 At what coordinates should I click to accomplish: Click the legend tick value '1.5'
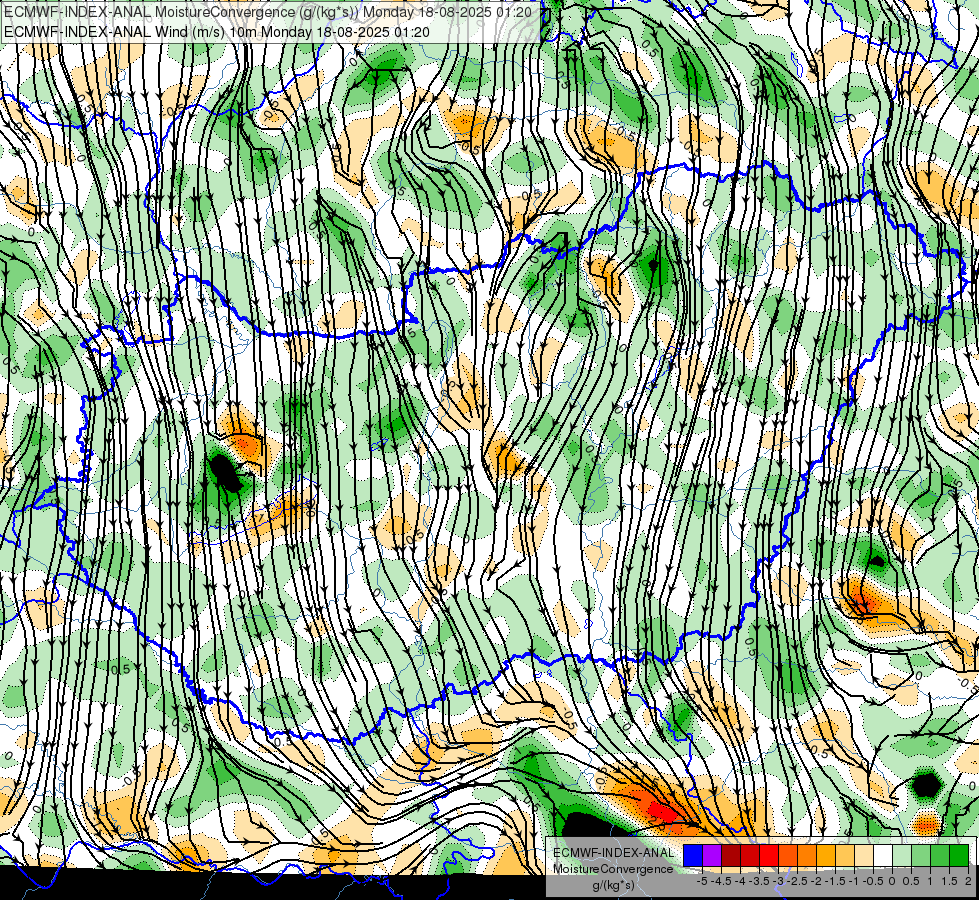tap(949, 881)
